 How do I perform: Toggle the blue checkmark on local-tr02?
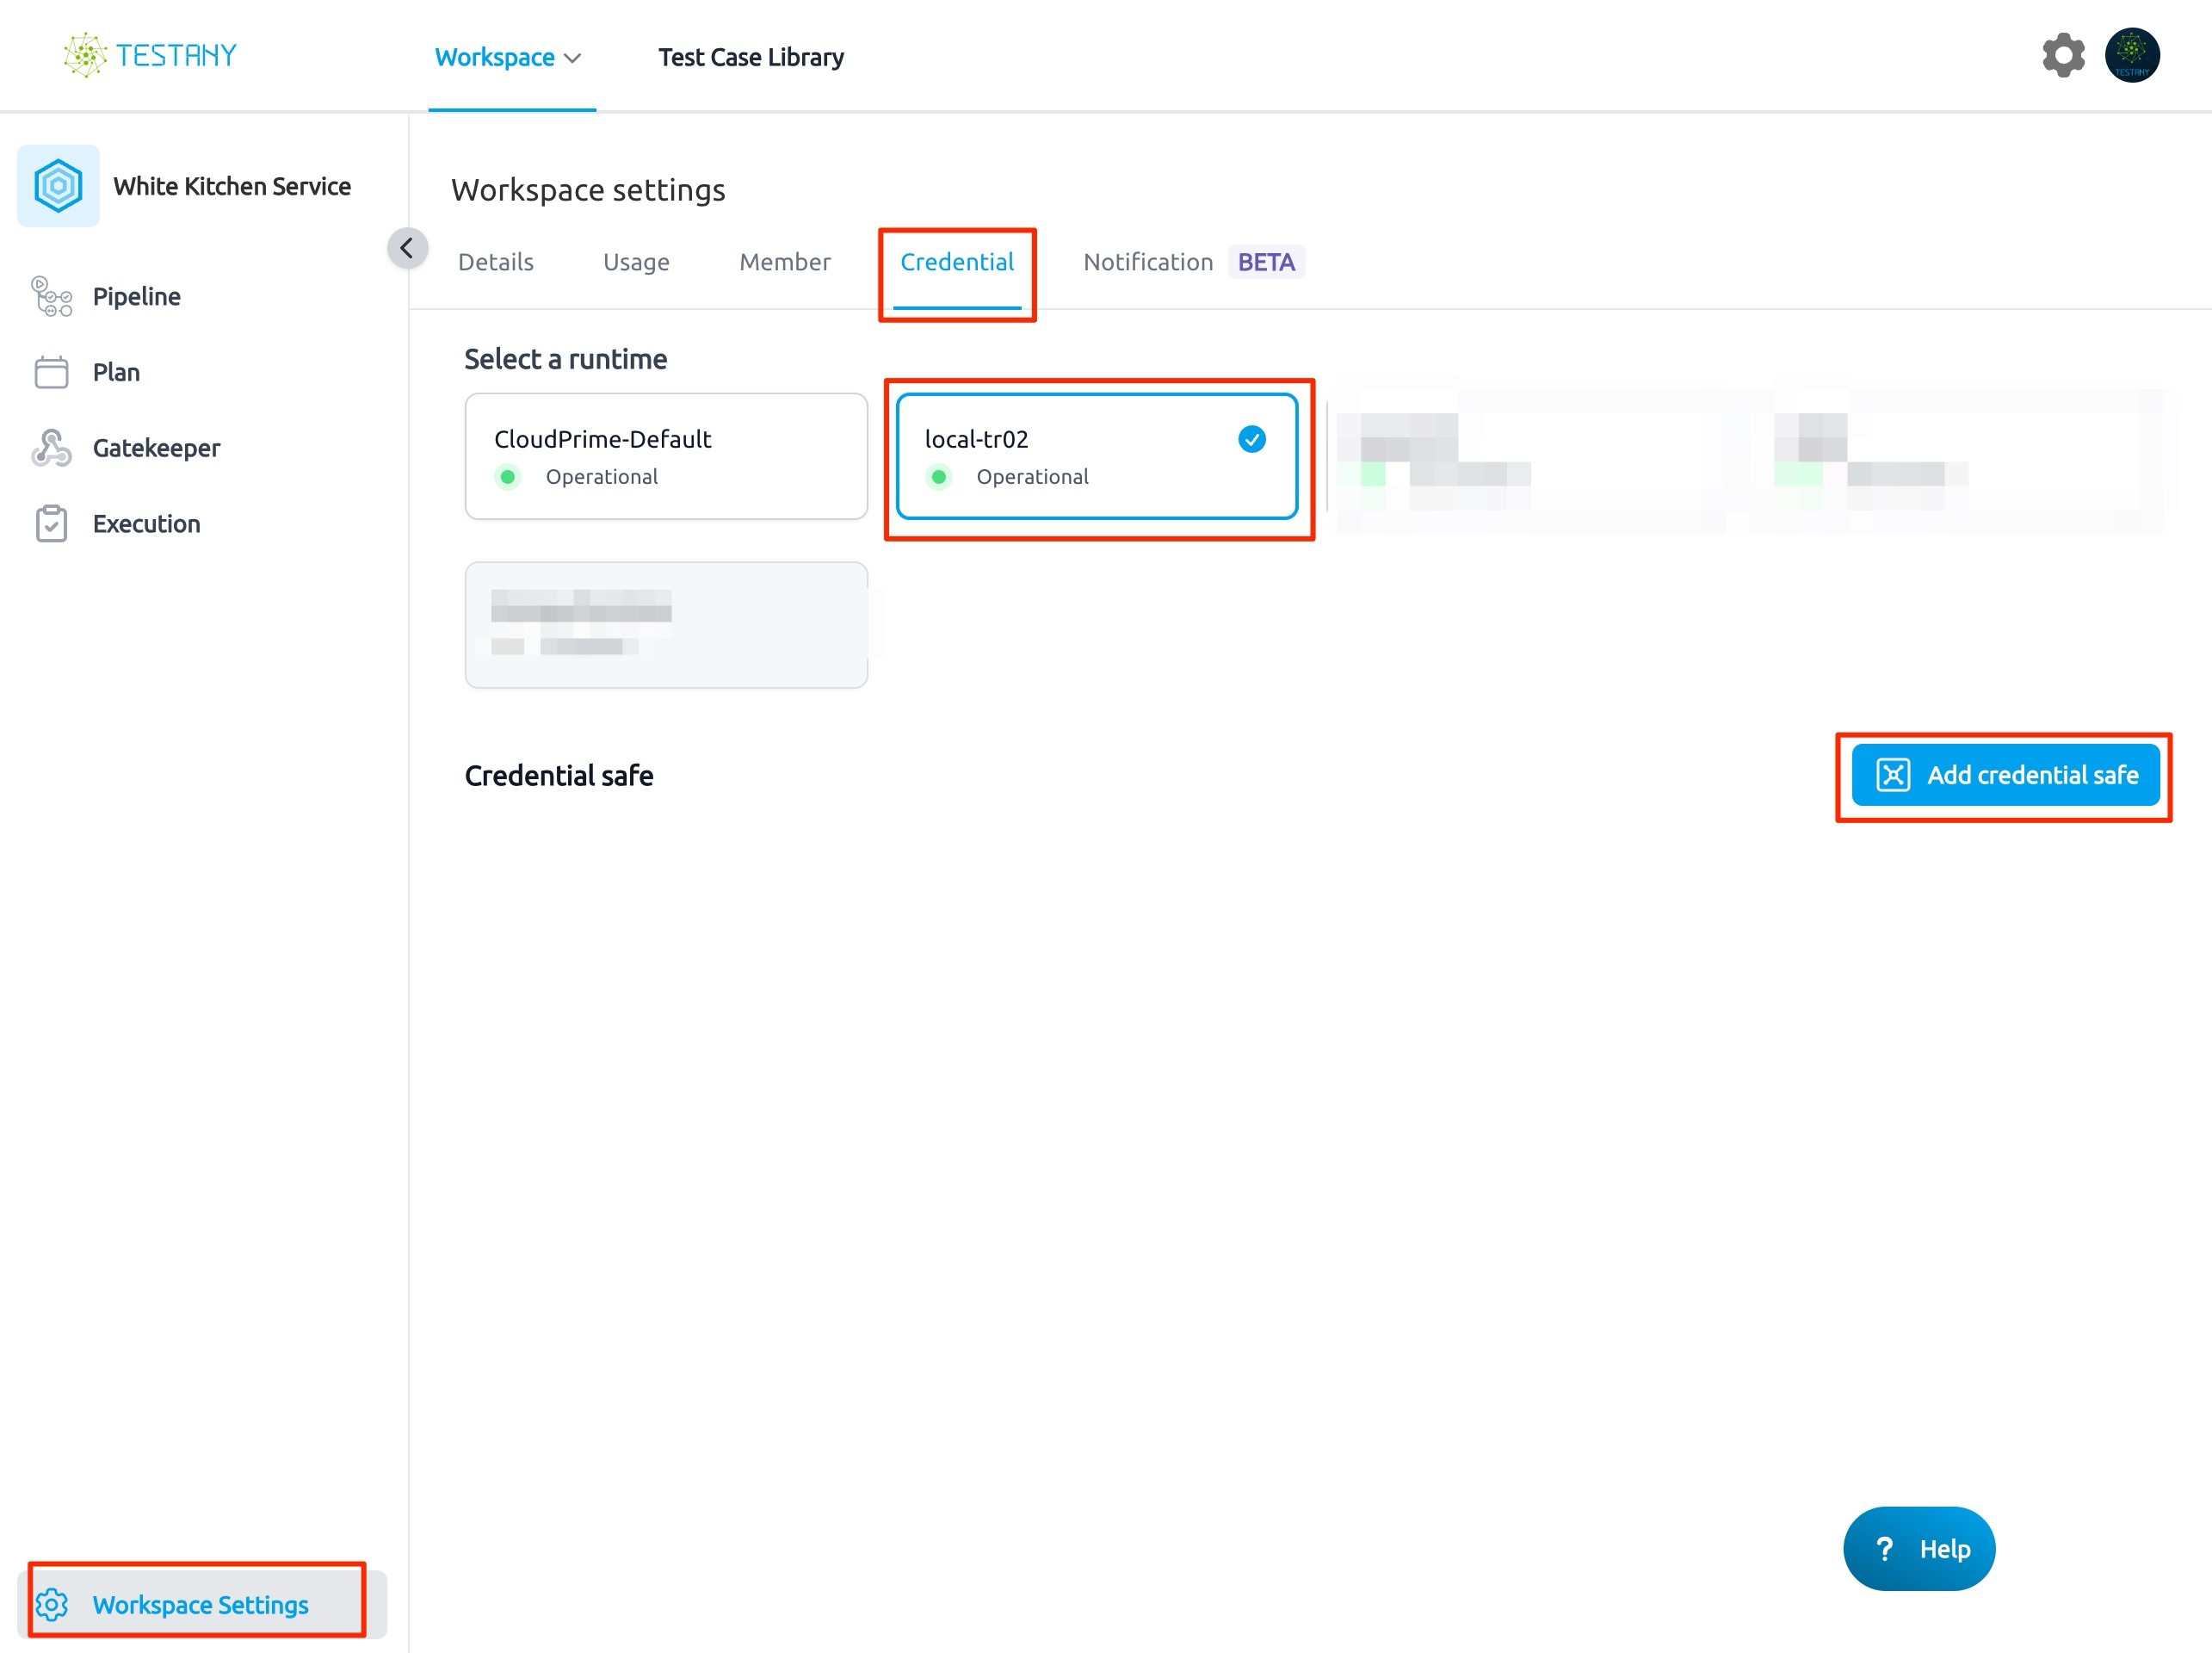[x=1252, y=439]
